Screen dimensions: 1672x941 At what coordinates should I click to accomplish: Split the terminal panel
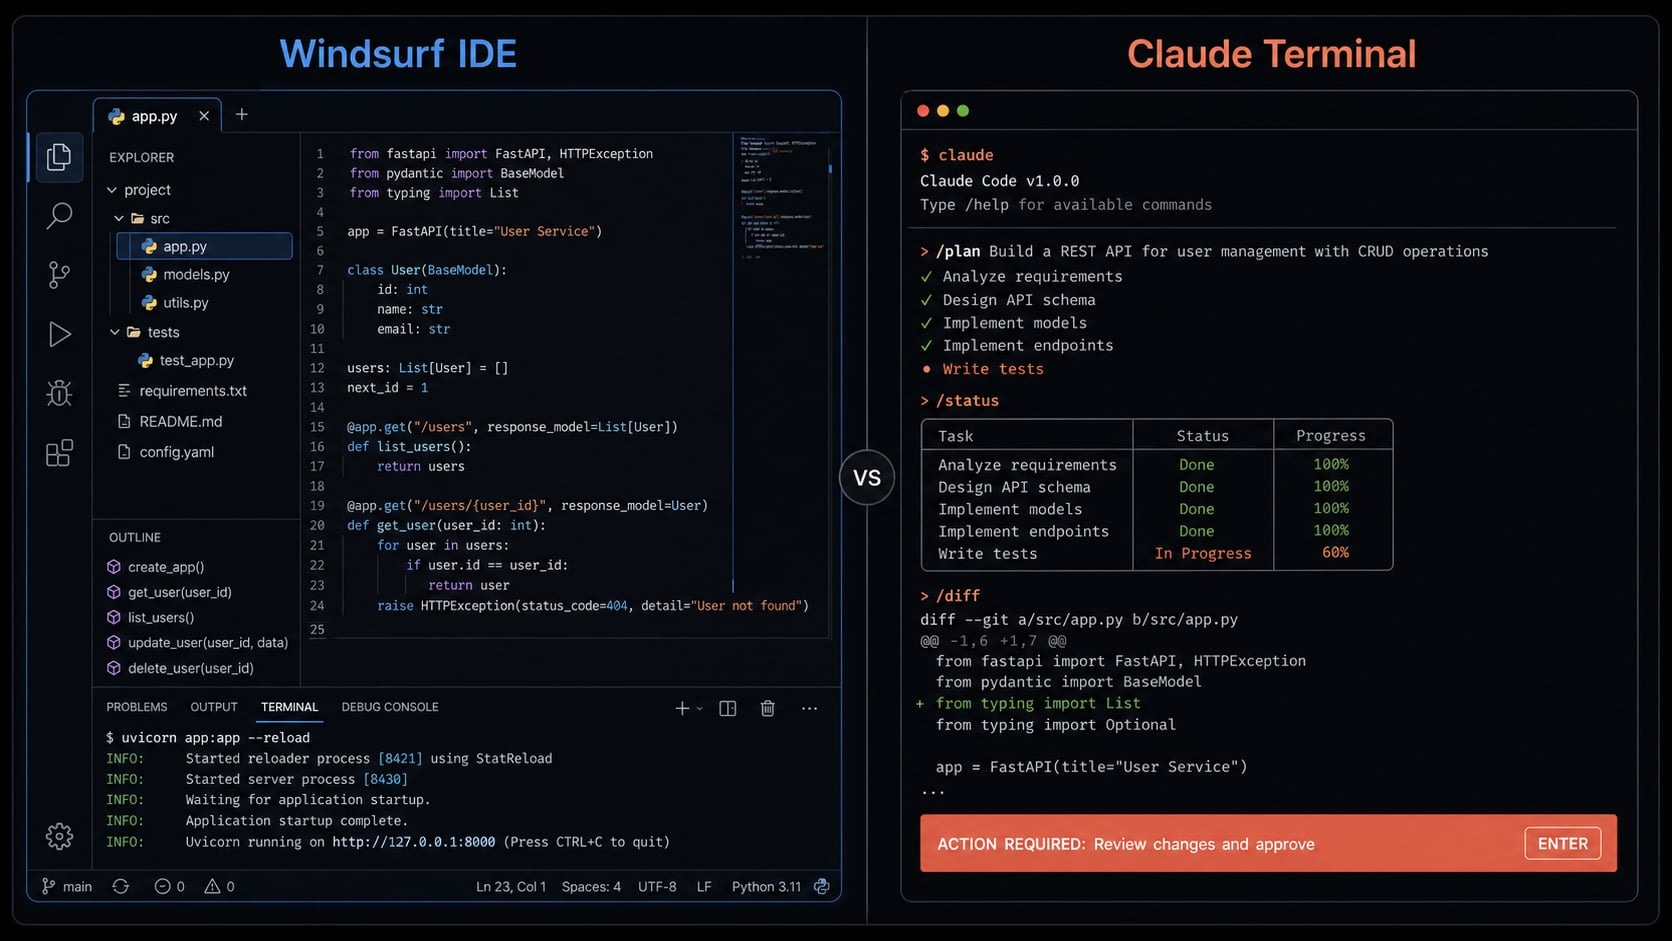pos(728,708)
